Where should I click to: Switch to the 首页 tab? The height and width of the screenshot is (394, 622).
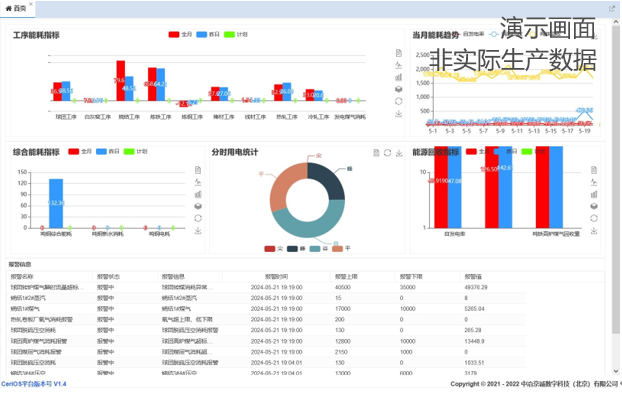[16, 8]
